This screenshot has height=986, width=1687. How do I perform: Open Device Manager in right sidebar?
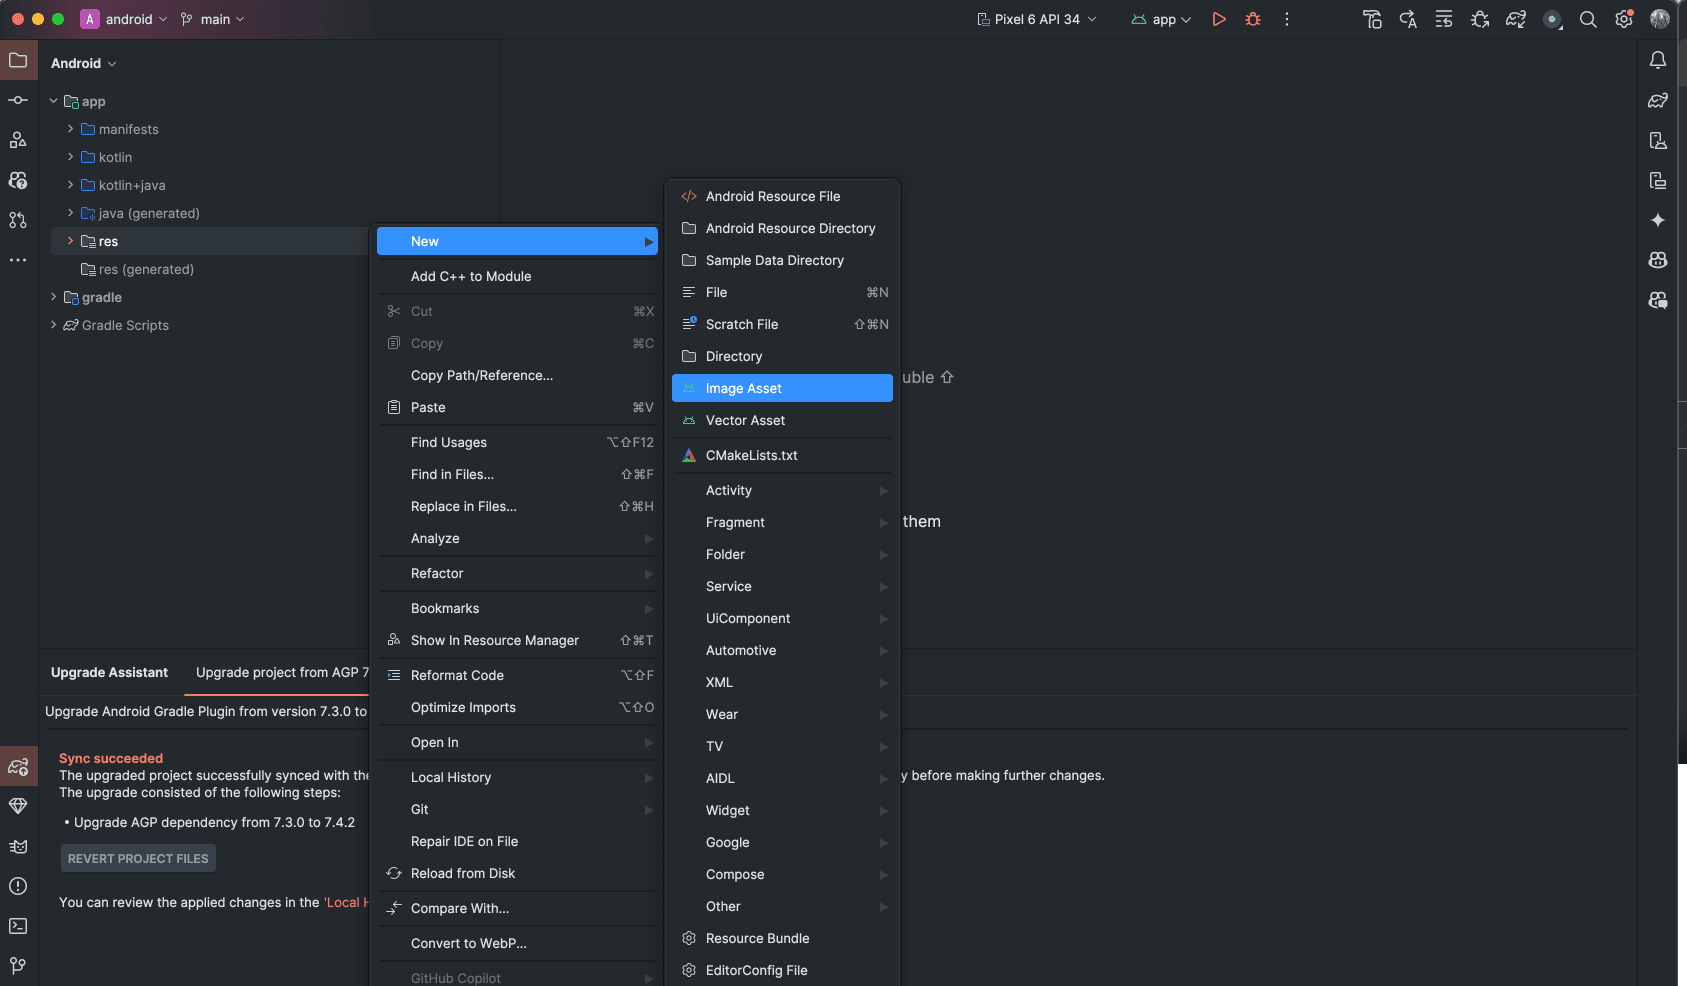point(1658,140)
